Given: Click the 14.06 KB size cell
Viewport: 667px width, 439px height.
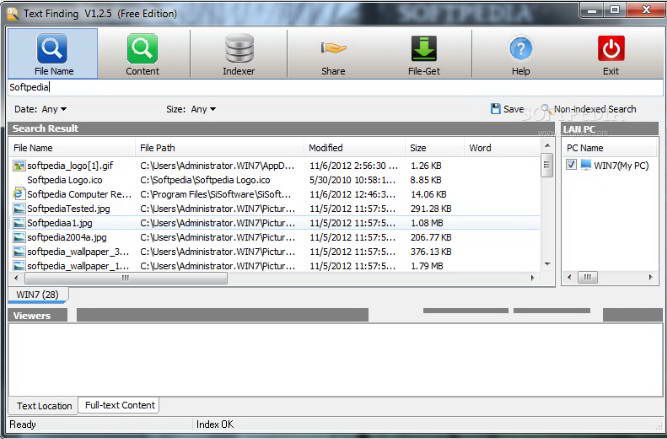Looking at the screenshot, I should 428,194.
